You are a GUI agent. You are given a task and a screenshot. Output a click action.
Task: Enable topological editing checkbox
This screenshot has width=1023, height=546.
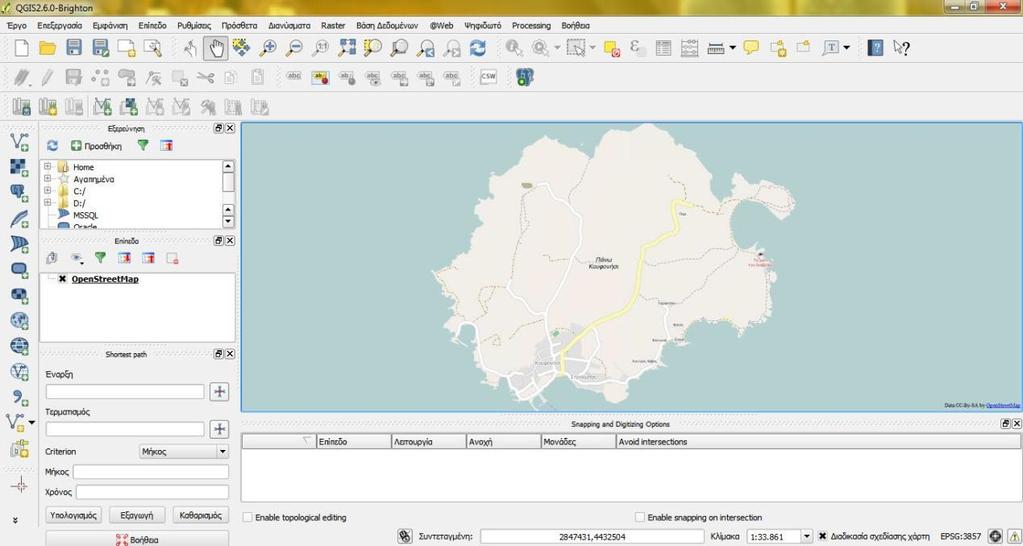point(248,517)
